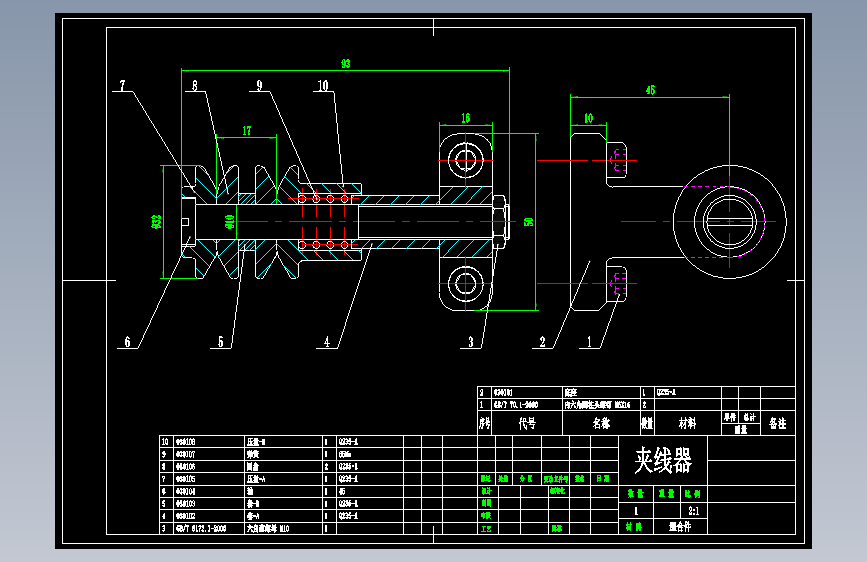Viewport: 867px width, 562px height.
Task: Click white balloon number 10 callout
Action: [323, 85]
